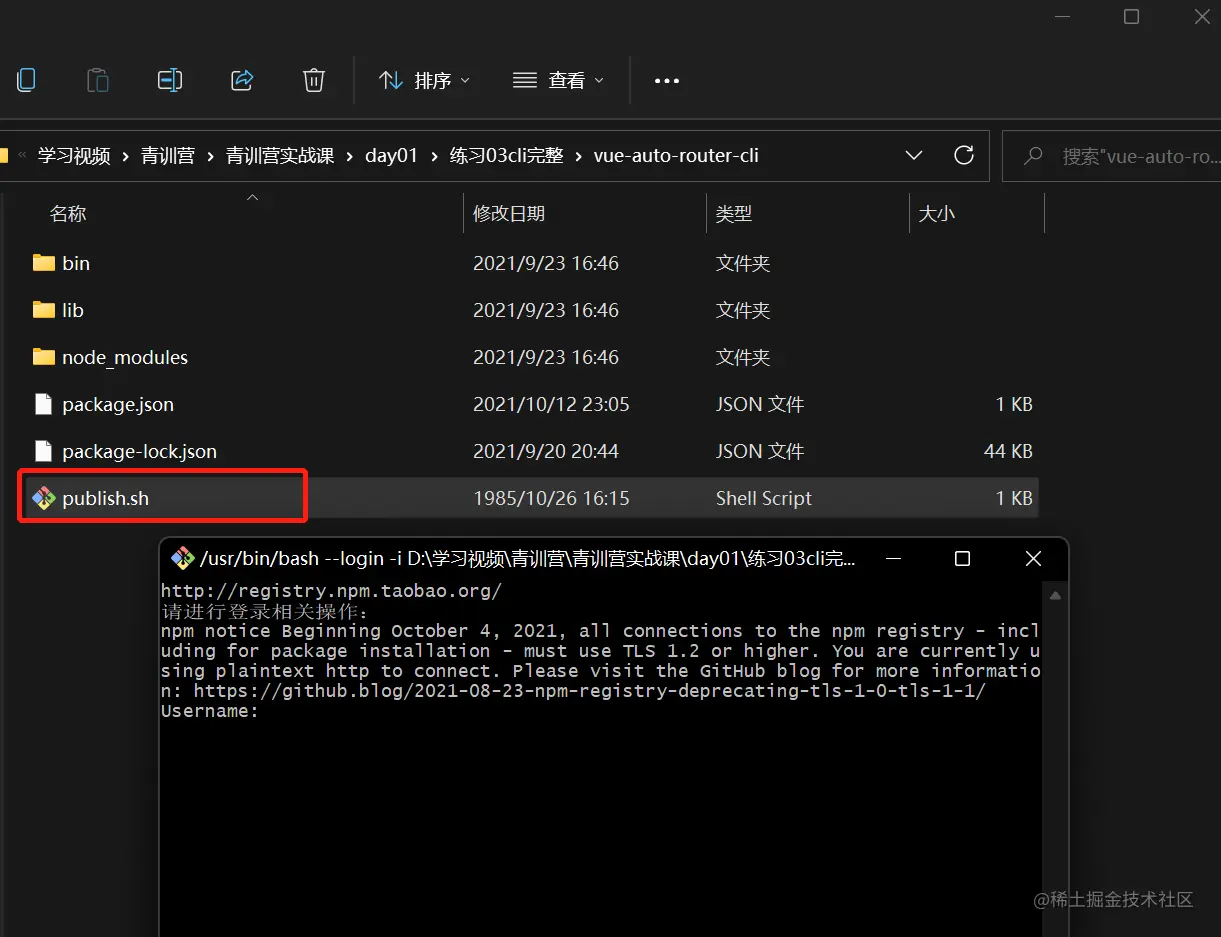Expand chevron after 青训营实战课 breadcrumb
The width and height of the screenshot is (1221, 937).
pos(350,156)
